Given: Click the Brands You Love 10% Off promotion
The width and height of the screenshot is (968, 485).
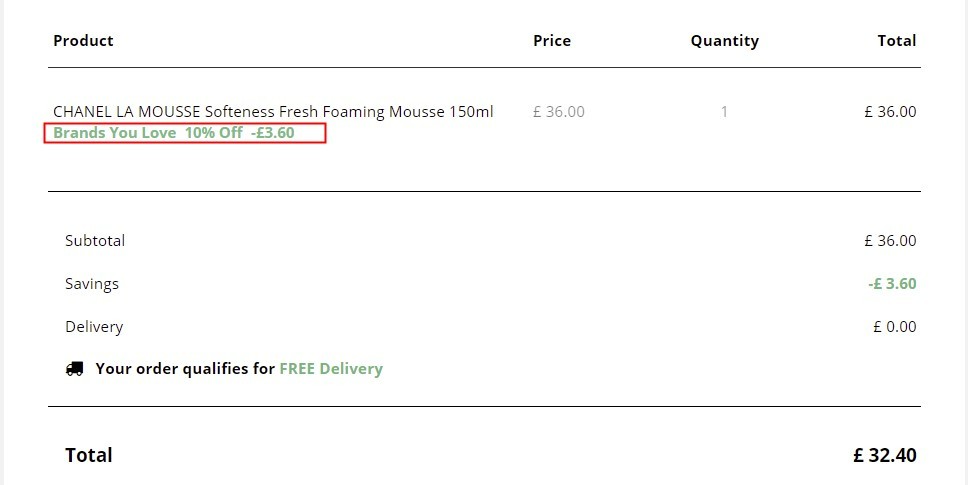Looking at the screenshot, I should (x=174, y=133).
